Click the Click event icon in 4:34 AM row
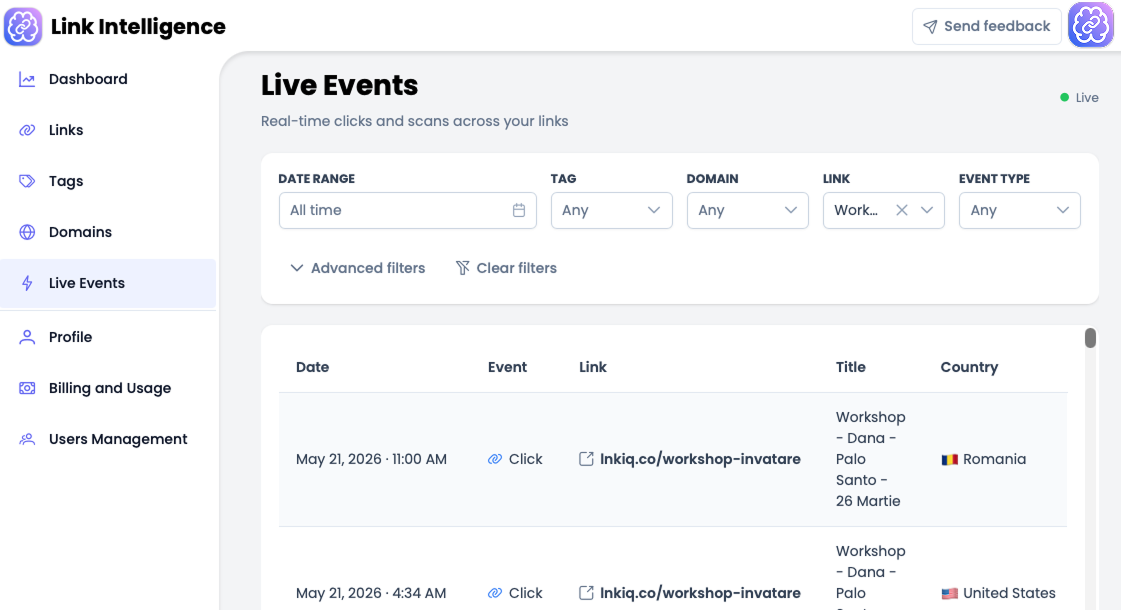The width and height of the screenshot is (1121, 610). [x=495, y=593]
